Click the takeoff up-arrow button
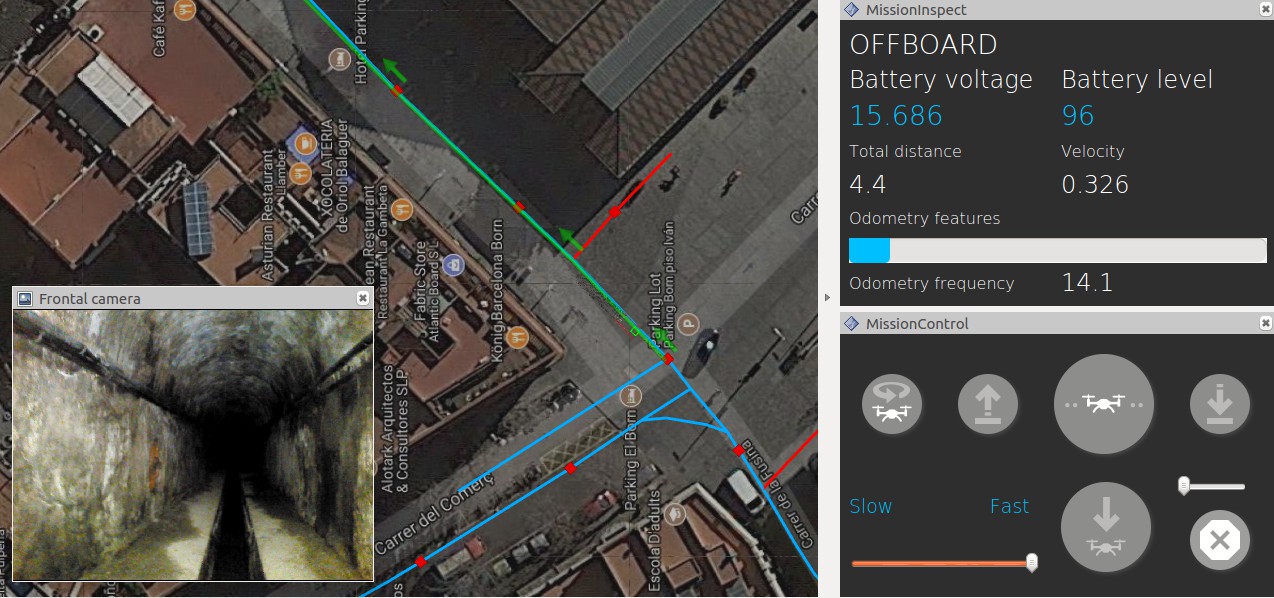Screen dimensions: 1274x598 coord(988,405)
